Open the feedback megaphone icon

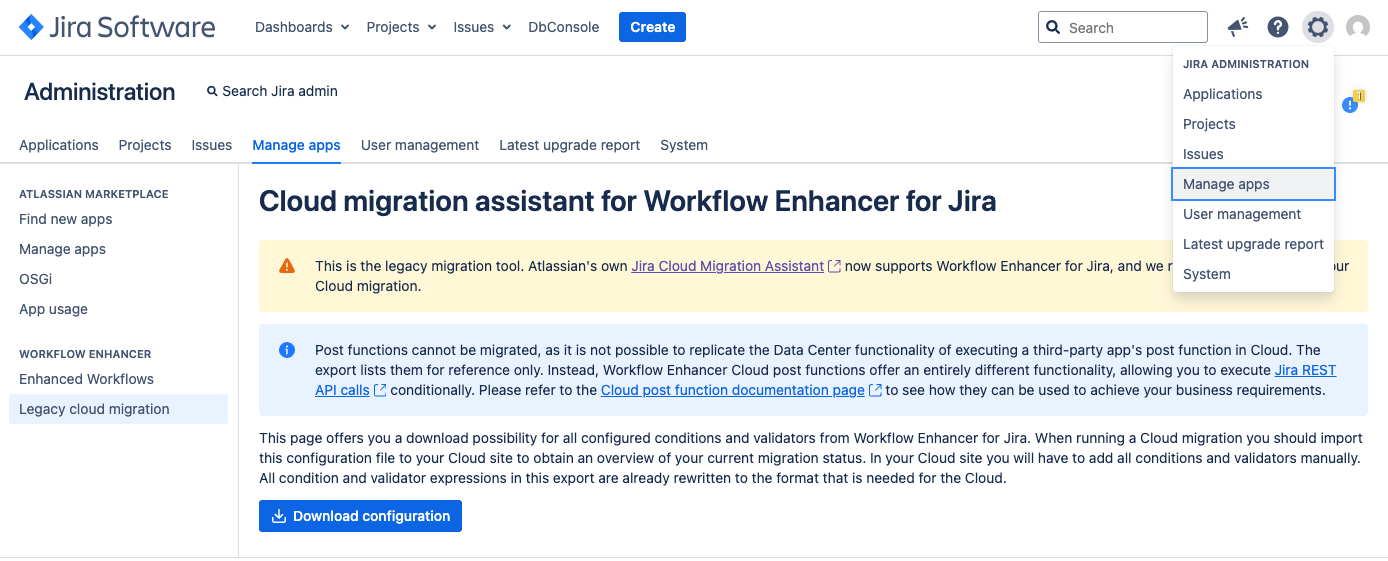coord(1238,27)
